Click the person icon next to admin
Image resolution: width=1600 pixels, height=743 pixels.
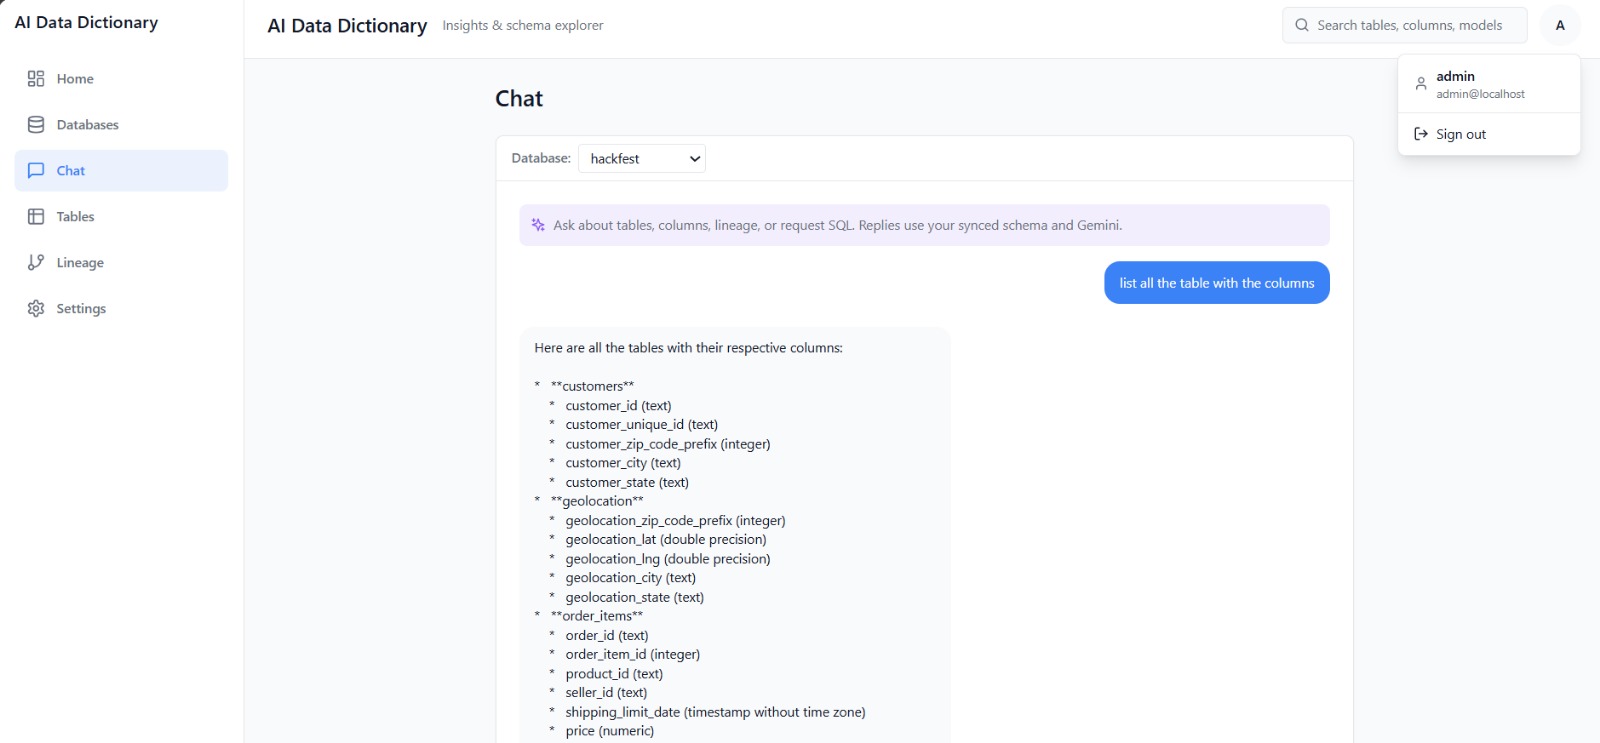1421,83
